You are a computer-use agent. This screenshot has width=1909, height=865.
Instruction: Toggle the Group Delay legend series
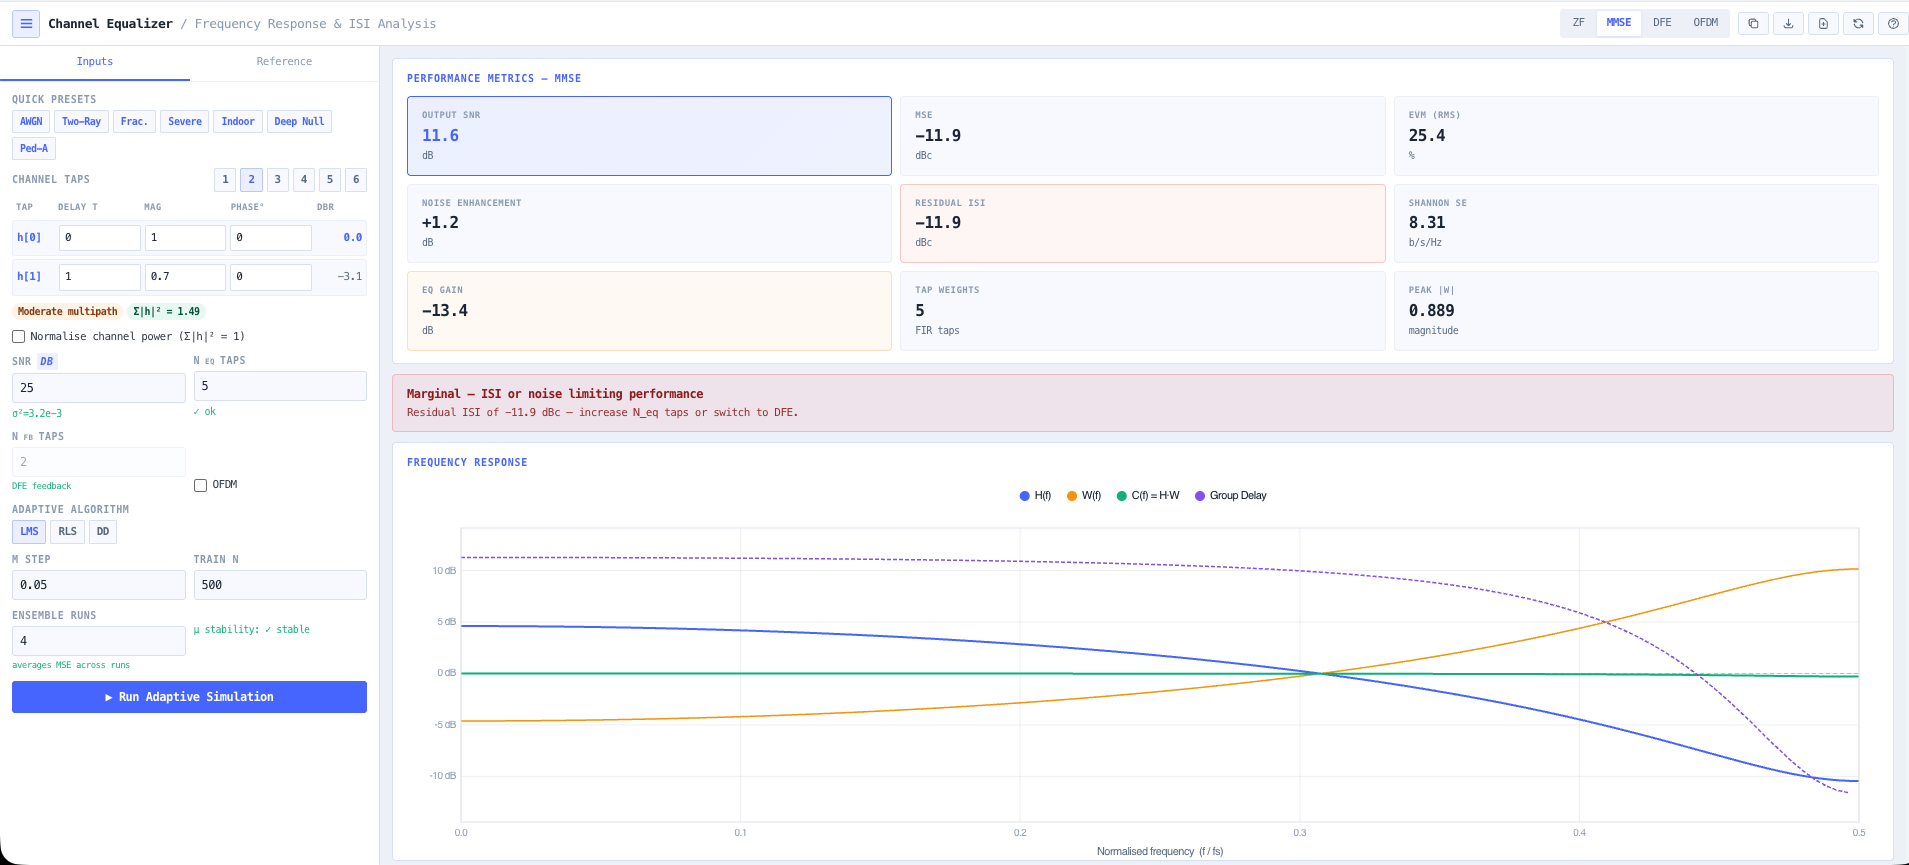click(x=1231, y=496)
